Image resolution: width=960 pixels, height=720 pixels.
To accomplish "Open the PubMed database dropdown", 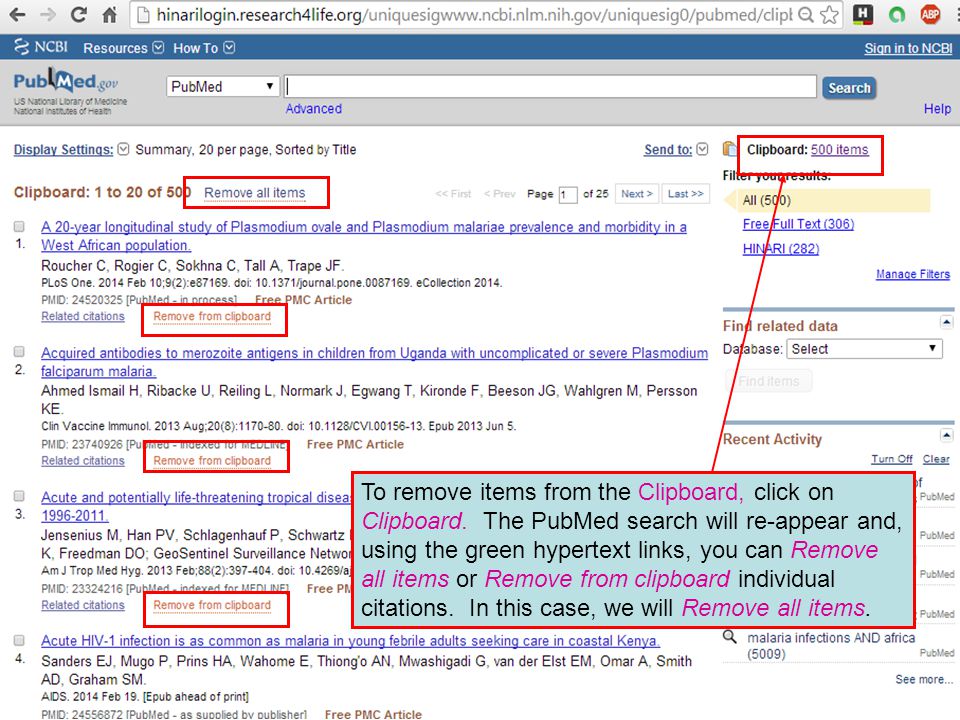I will [223, 86].
